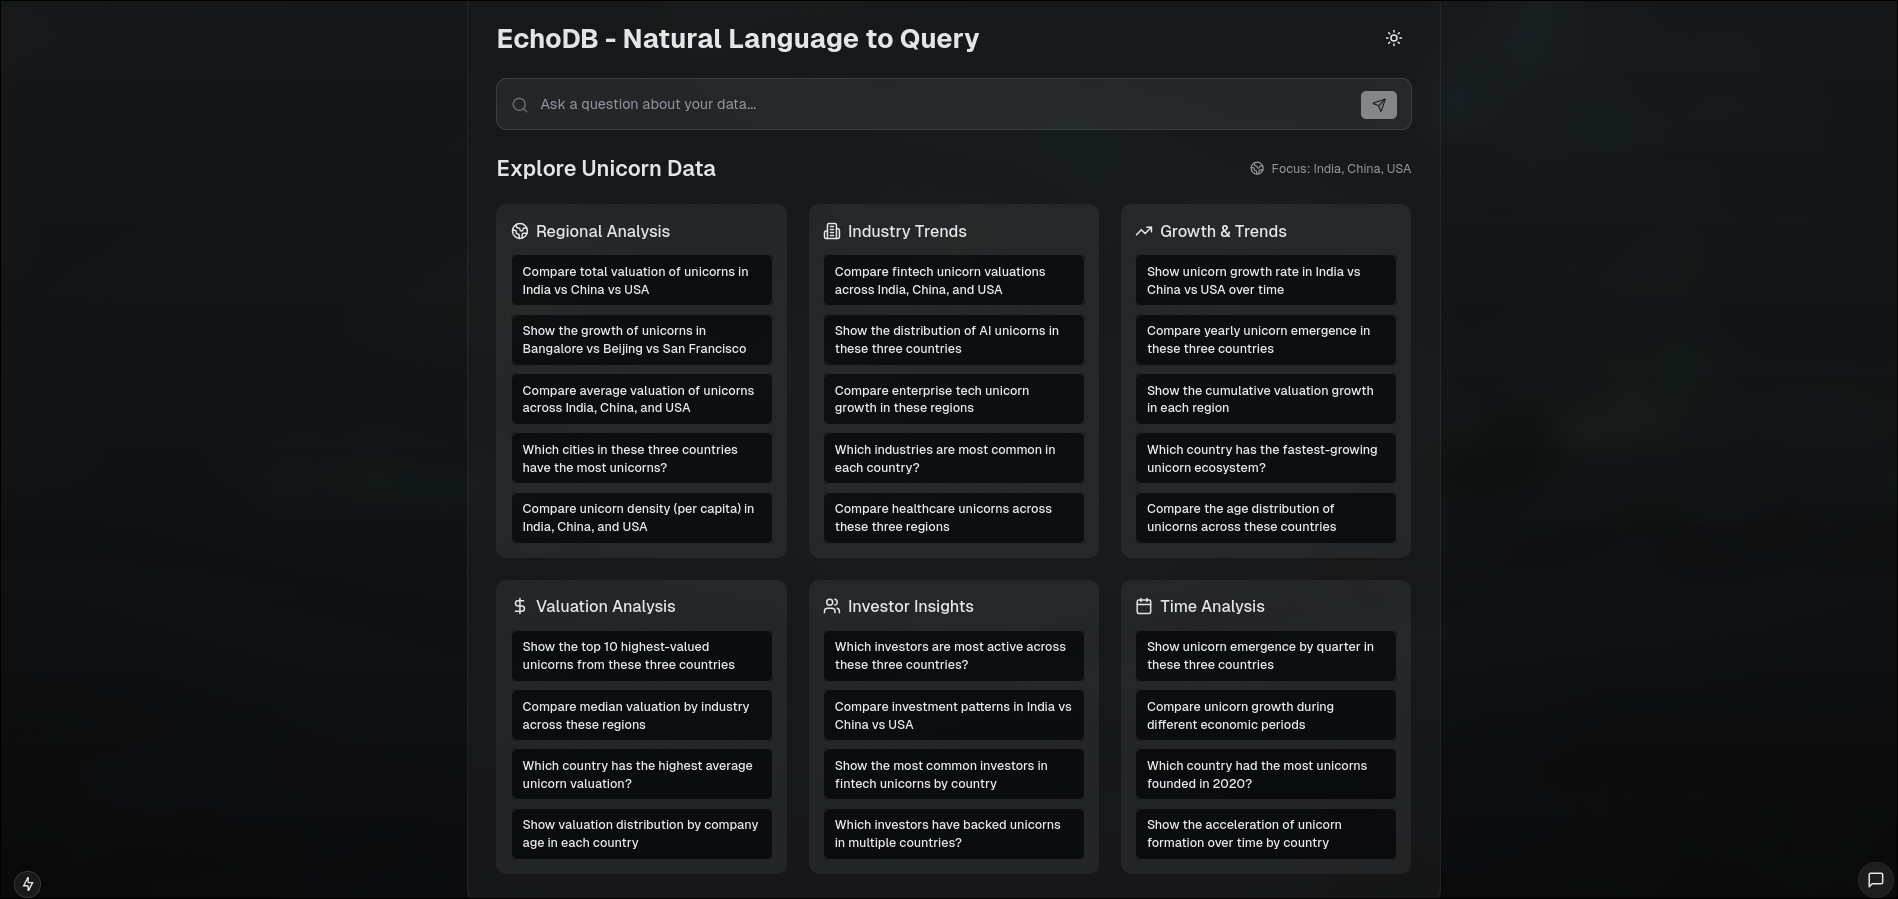Click the 'Investor Insights' card heading
This screenshot has width=1898, height=899.
[910, 606]
